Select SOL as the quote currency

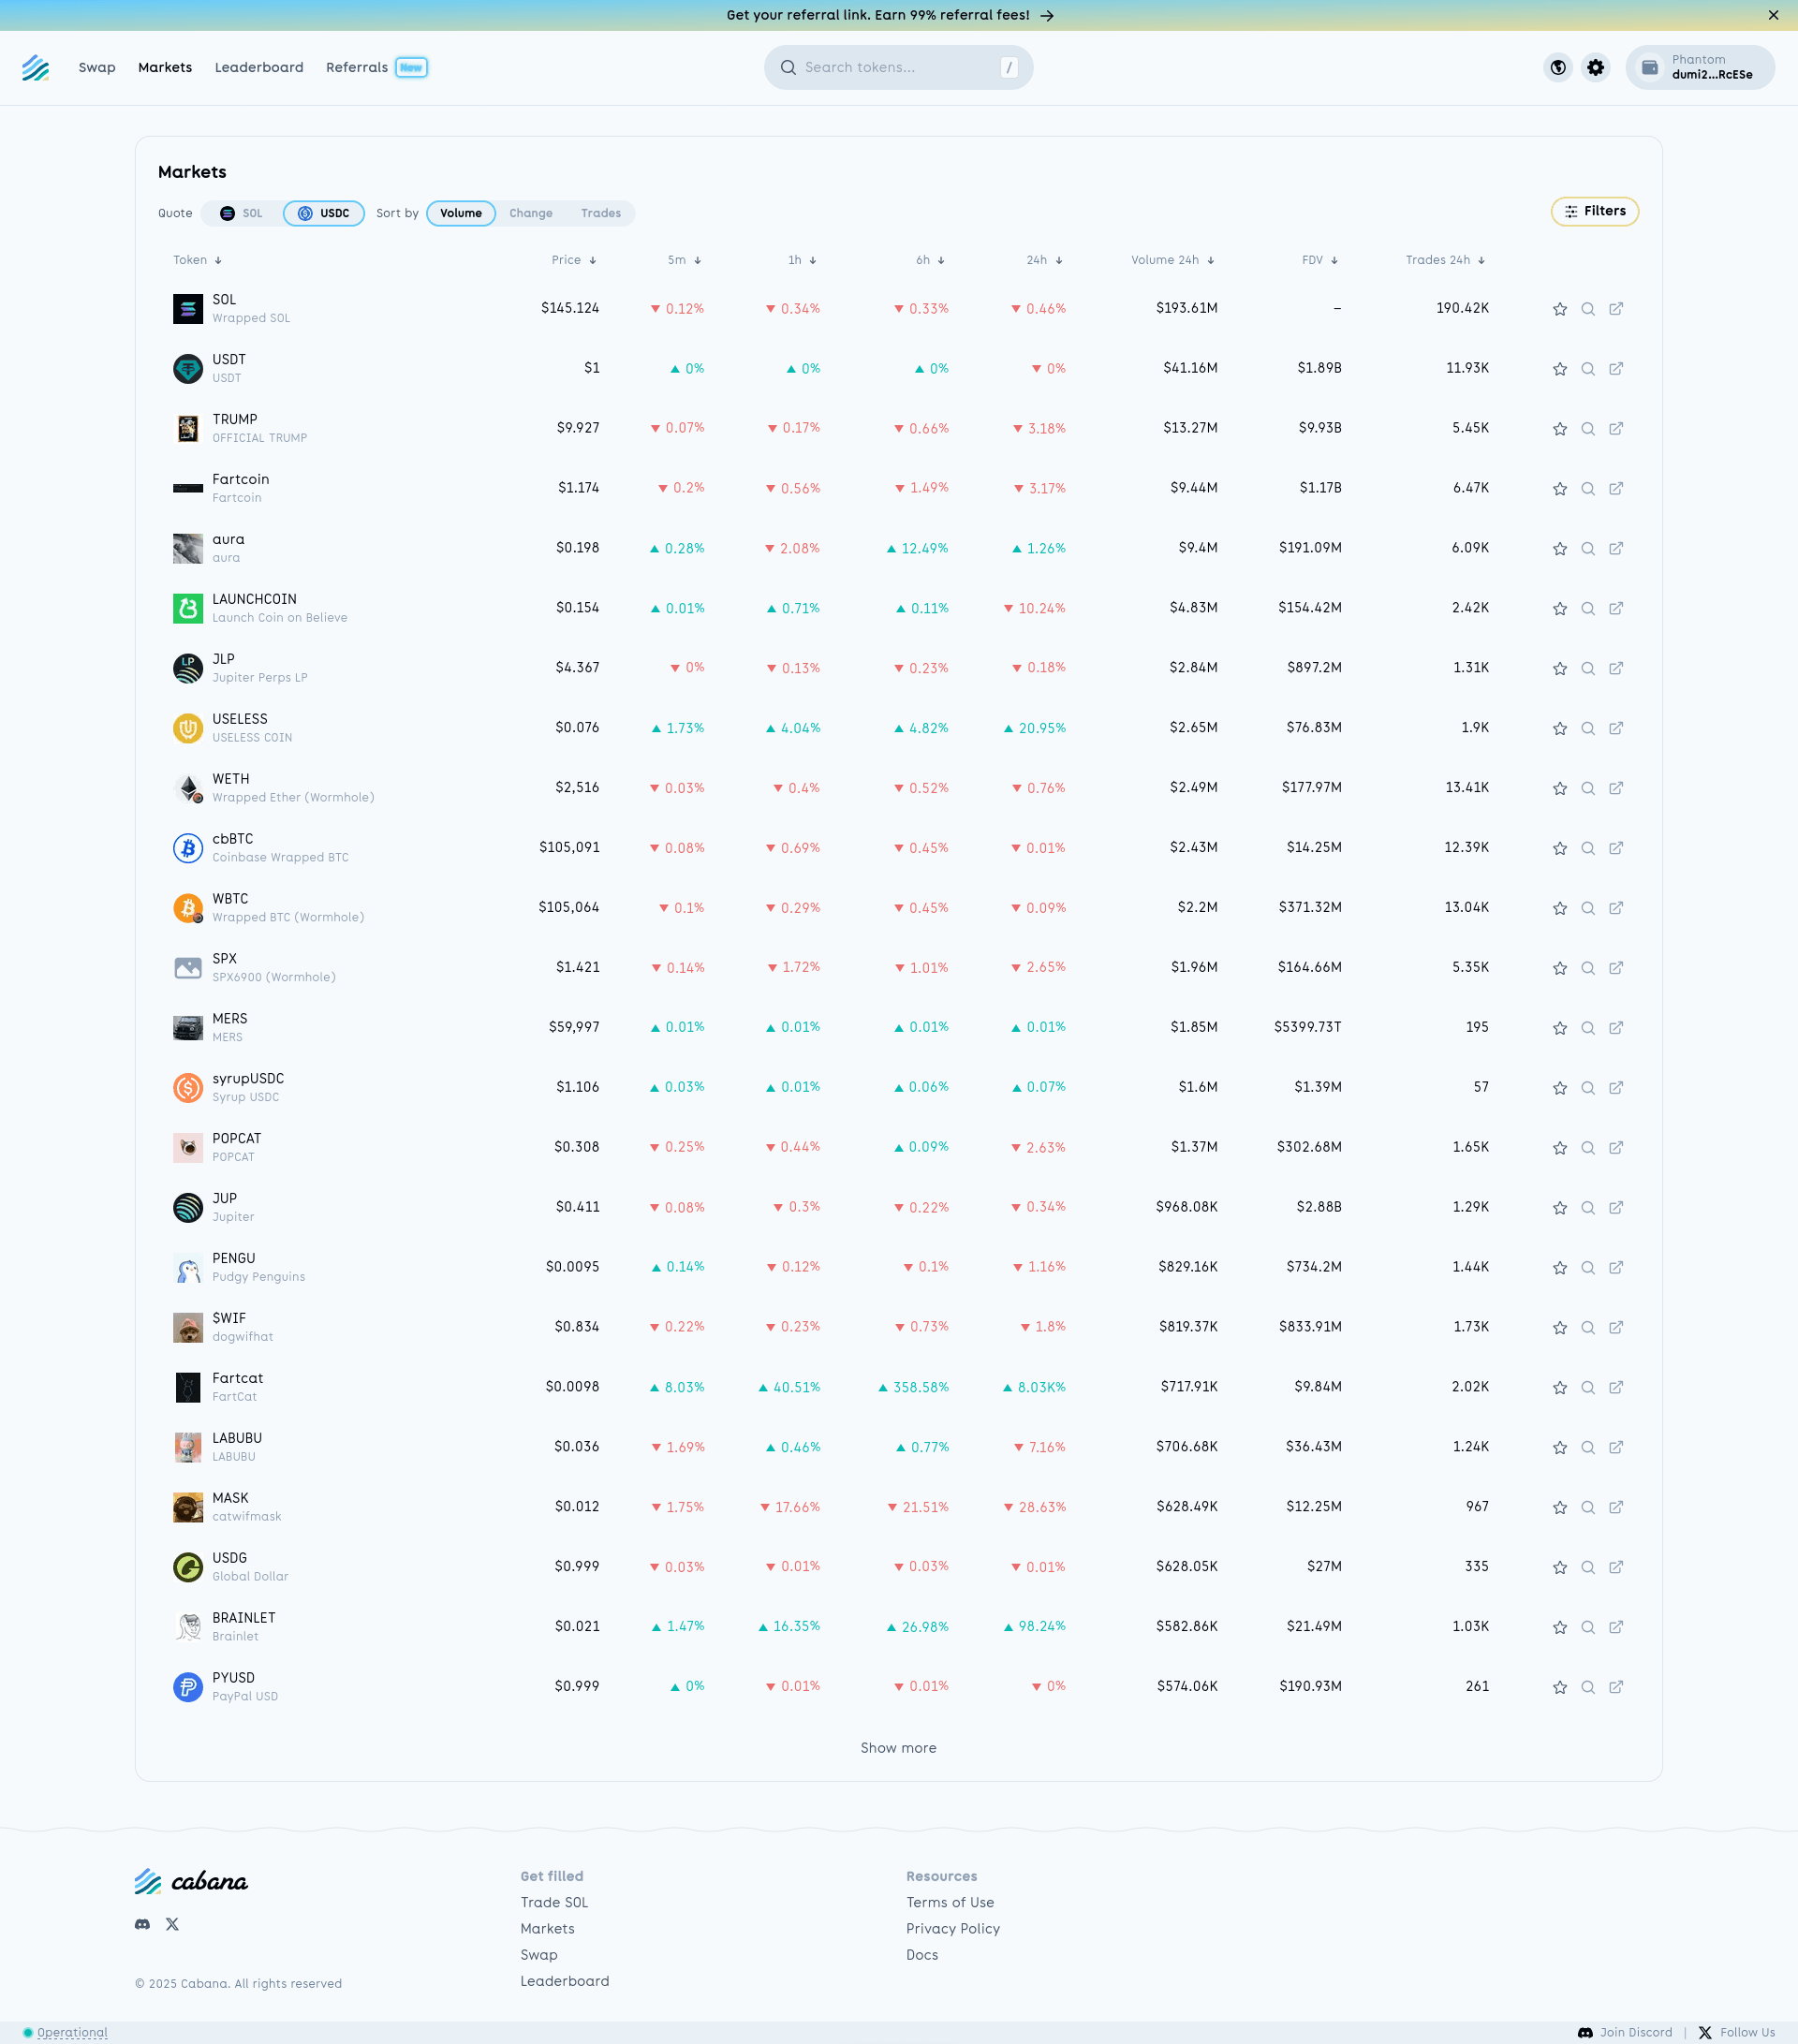241,213
